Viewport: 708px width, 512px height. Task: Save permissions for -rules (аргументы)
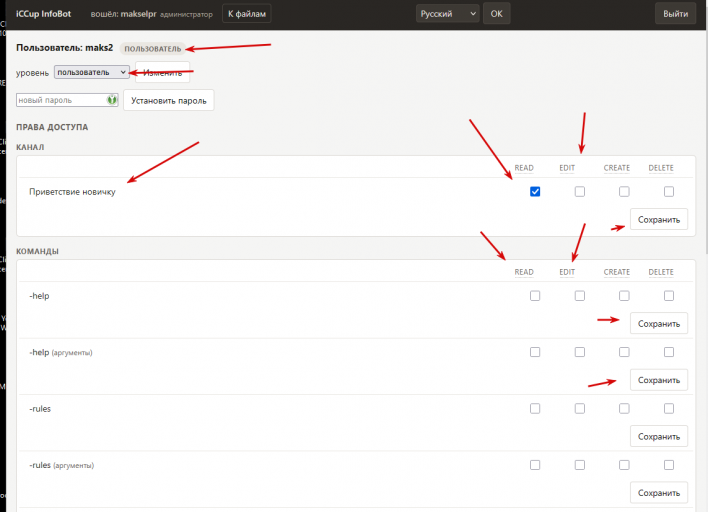coord(659,493)
